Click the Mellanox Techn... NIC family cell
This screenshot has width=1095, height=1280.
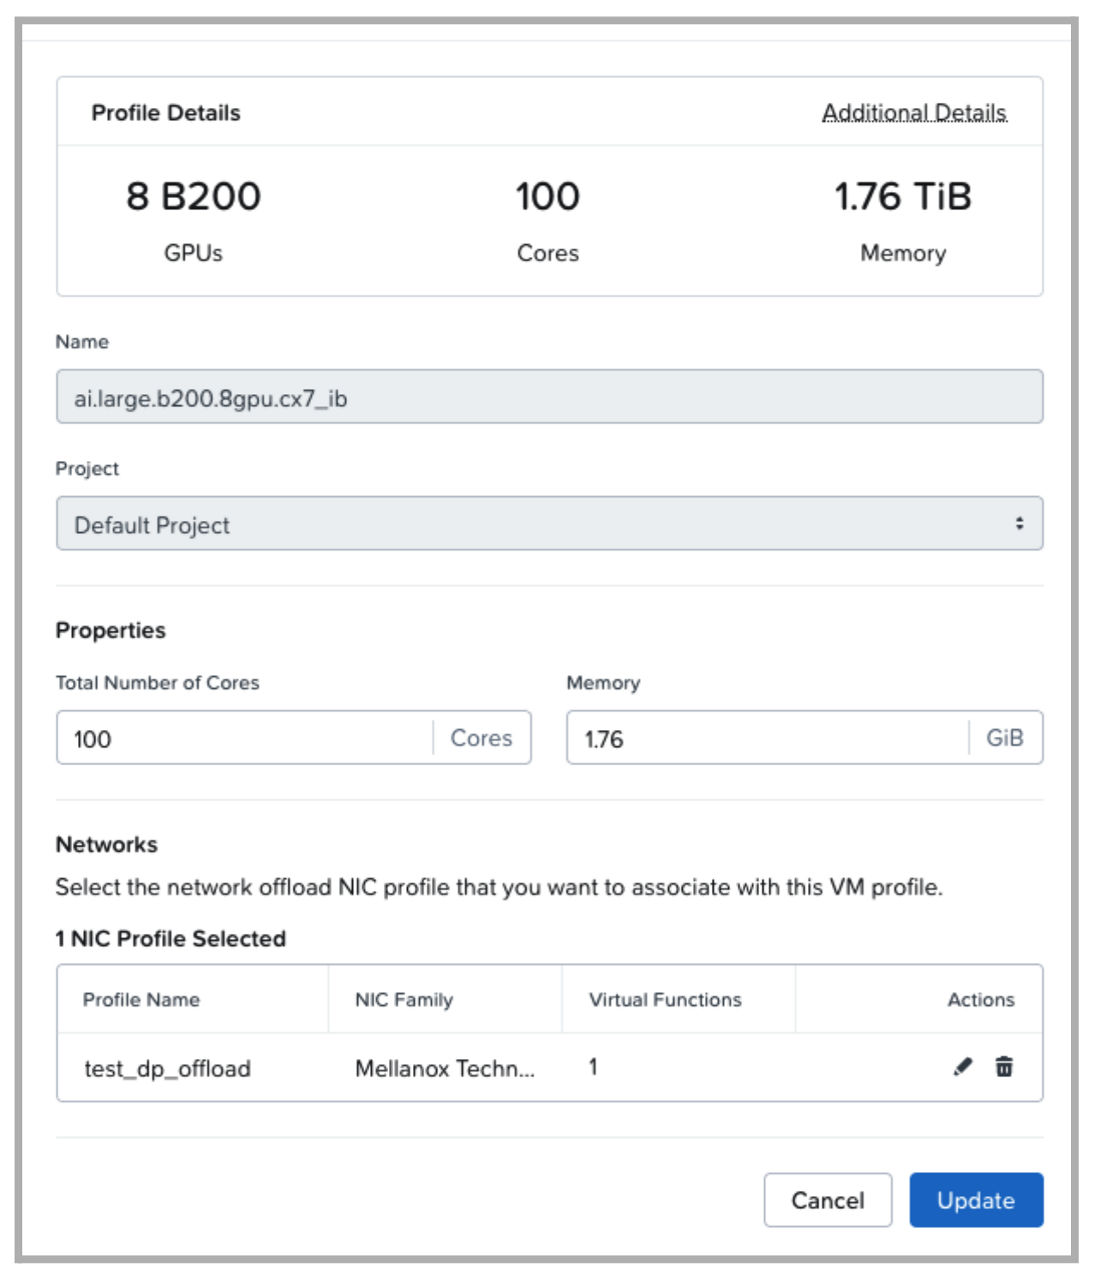click(445, 1068)
